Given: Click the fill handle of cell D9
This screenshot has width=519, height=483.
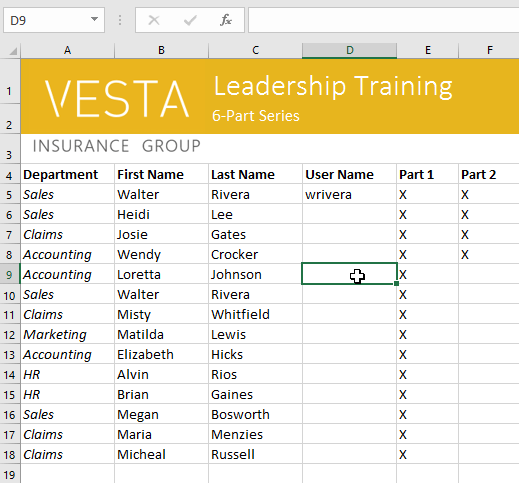Looking at the screenshot, I should coord(396,284).
